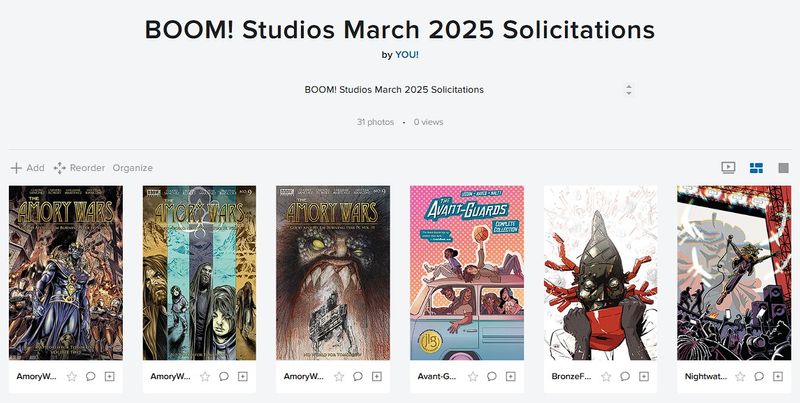The height and width of the screenshot is (403, 800).
Task: Click the album dropdown's up-down arrows
Action: (x=628, y=89)
